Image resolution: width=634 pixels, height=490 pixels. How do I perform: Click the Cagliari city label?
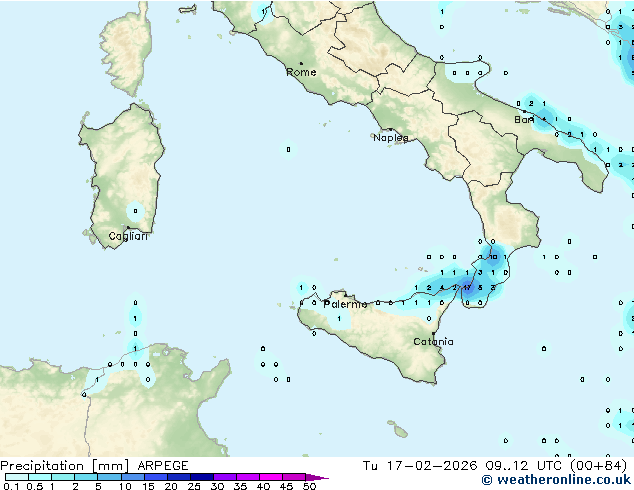[x=128, y=236]
